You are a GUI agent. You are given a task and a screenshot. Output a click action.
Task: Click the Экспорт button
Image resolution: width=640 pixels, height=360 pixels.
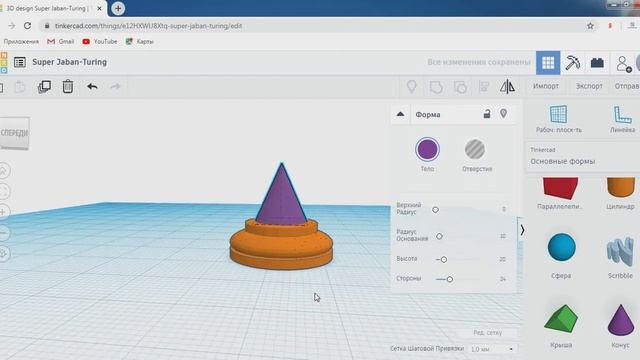(x=589, y=86)
